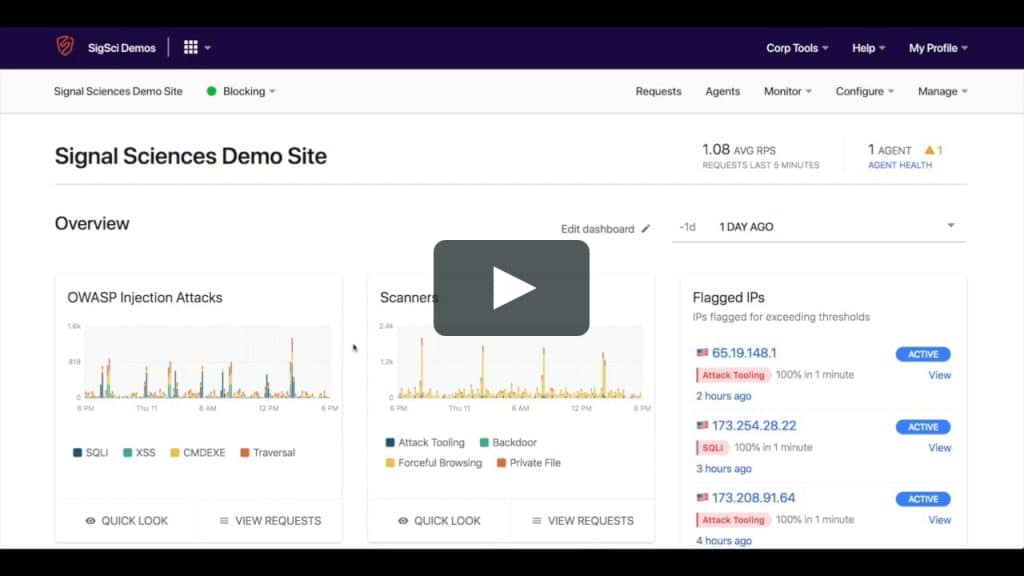Play the video with center play button

(x=511, y=288)
